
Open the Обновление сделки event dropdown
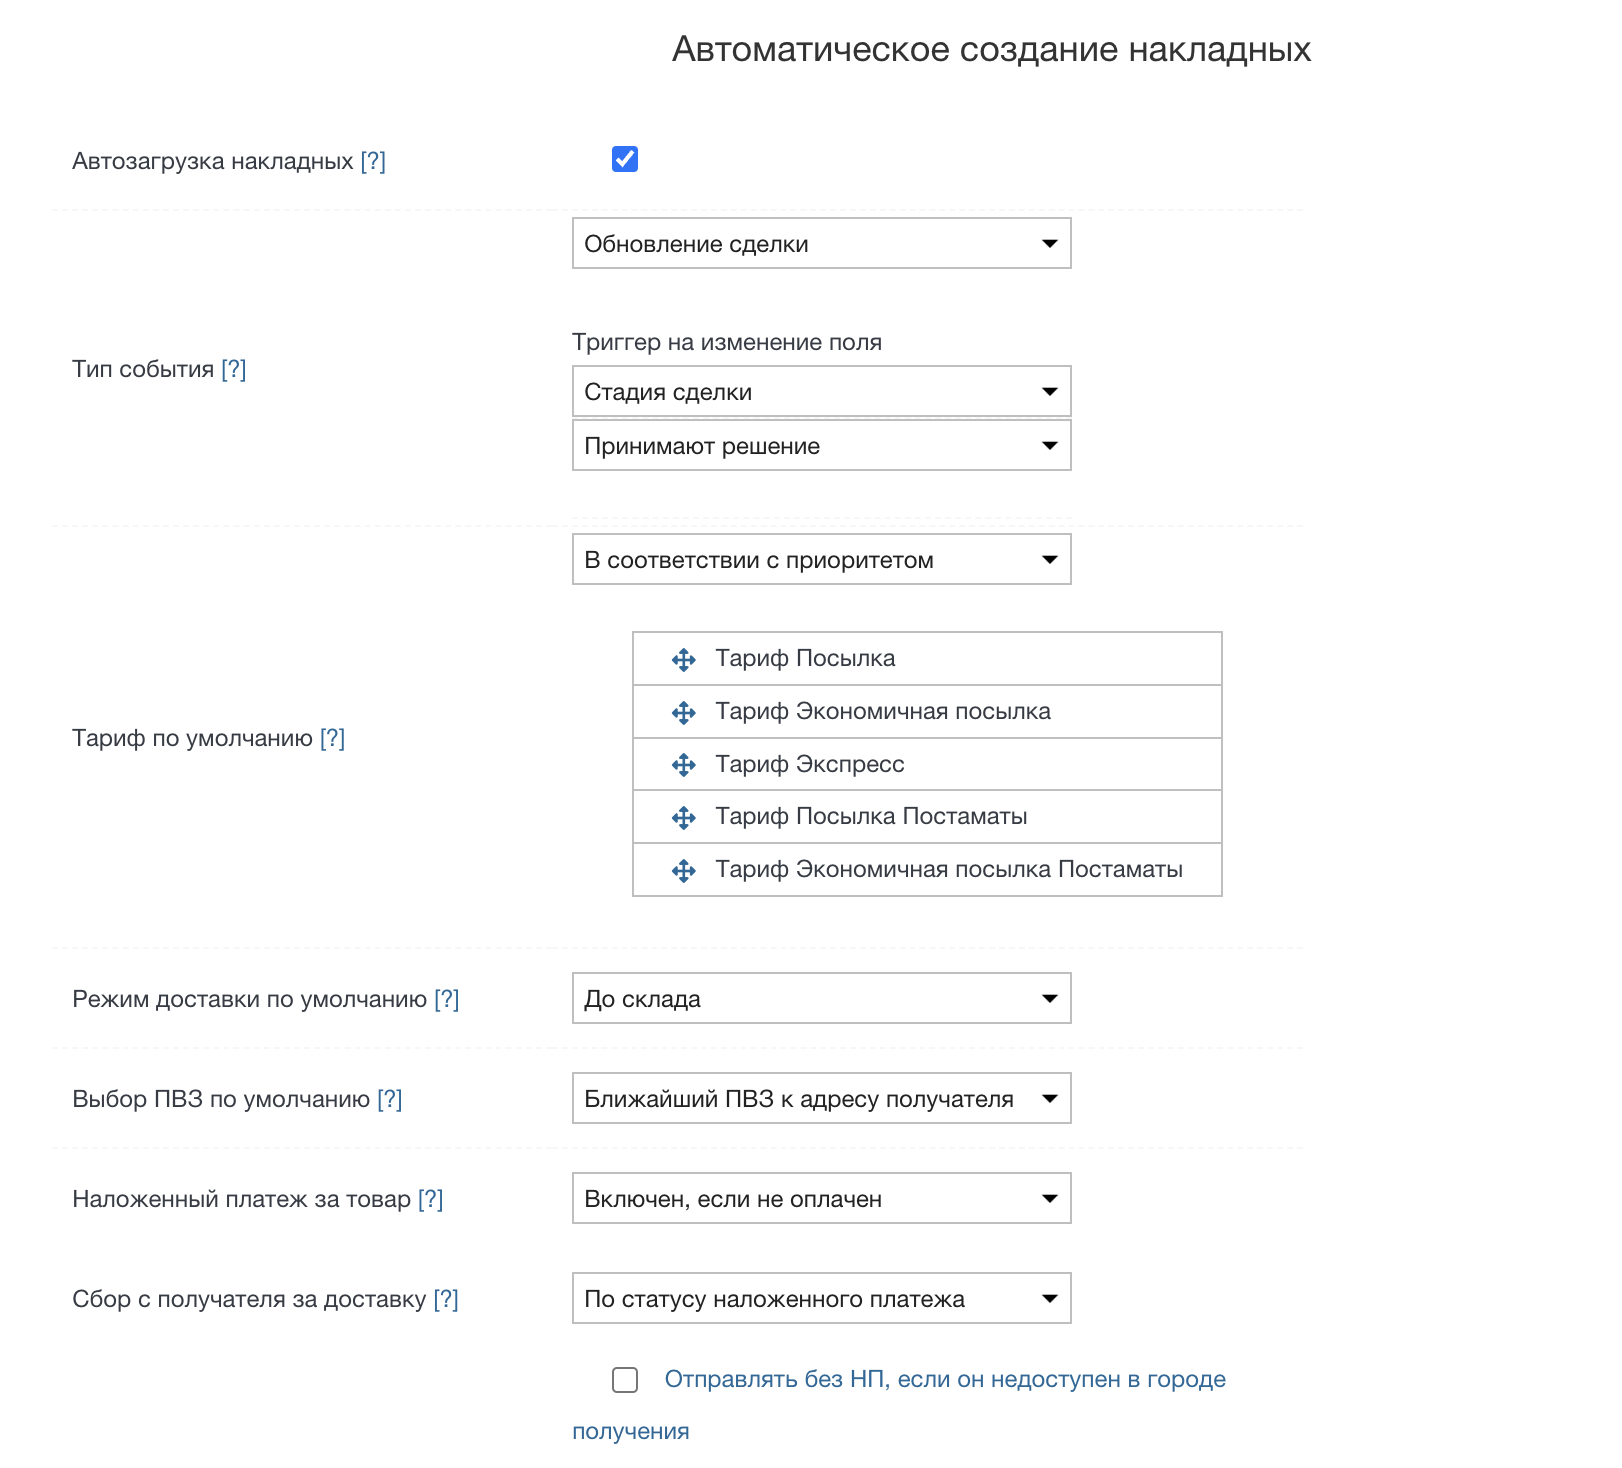[x=821, y=243]
